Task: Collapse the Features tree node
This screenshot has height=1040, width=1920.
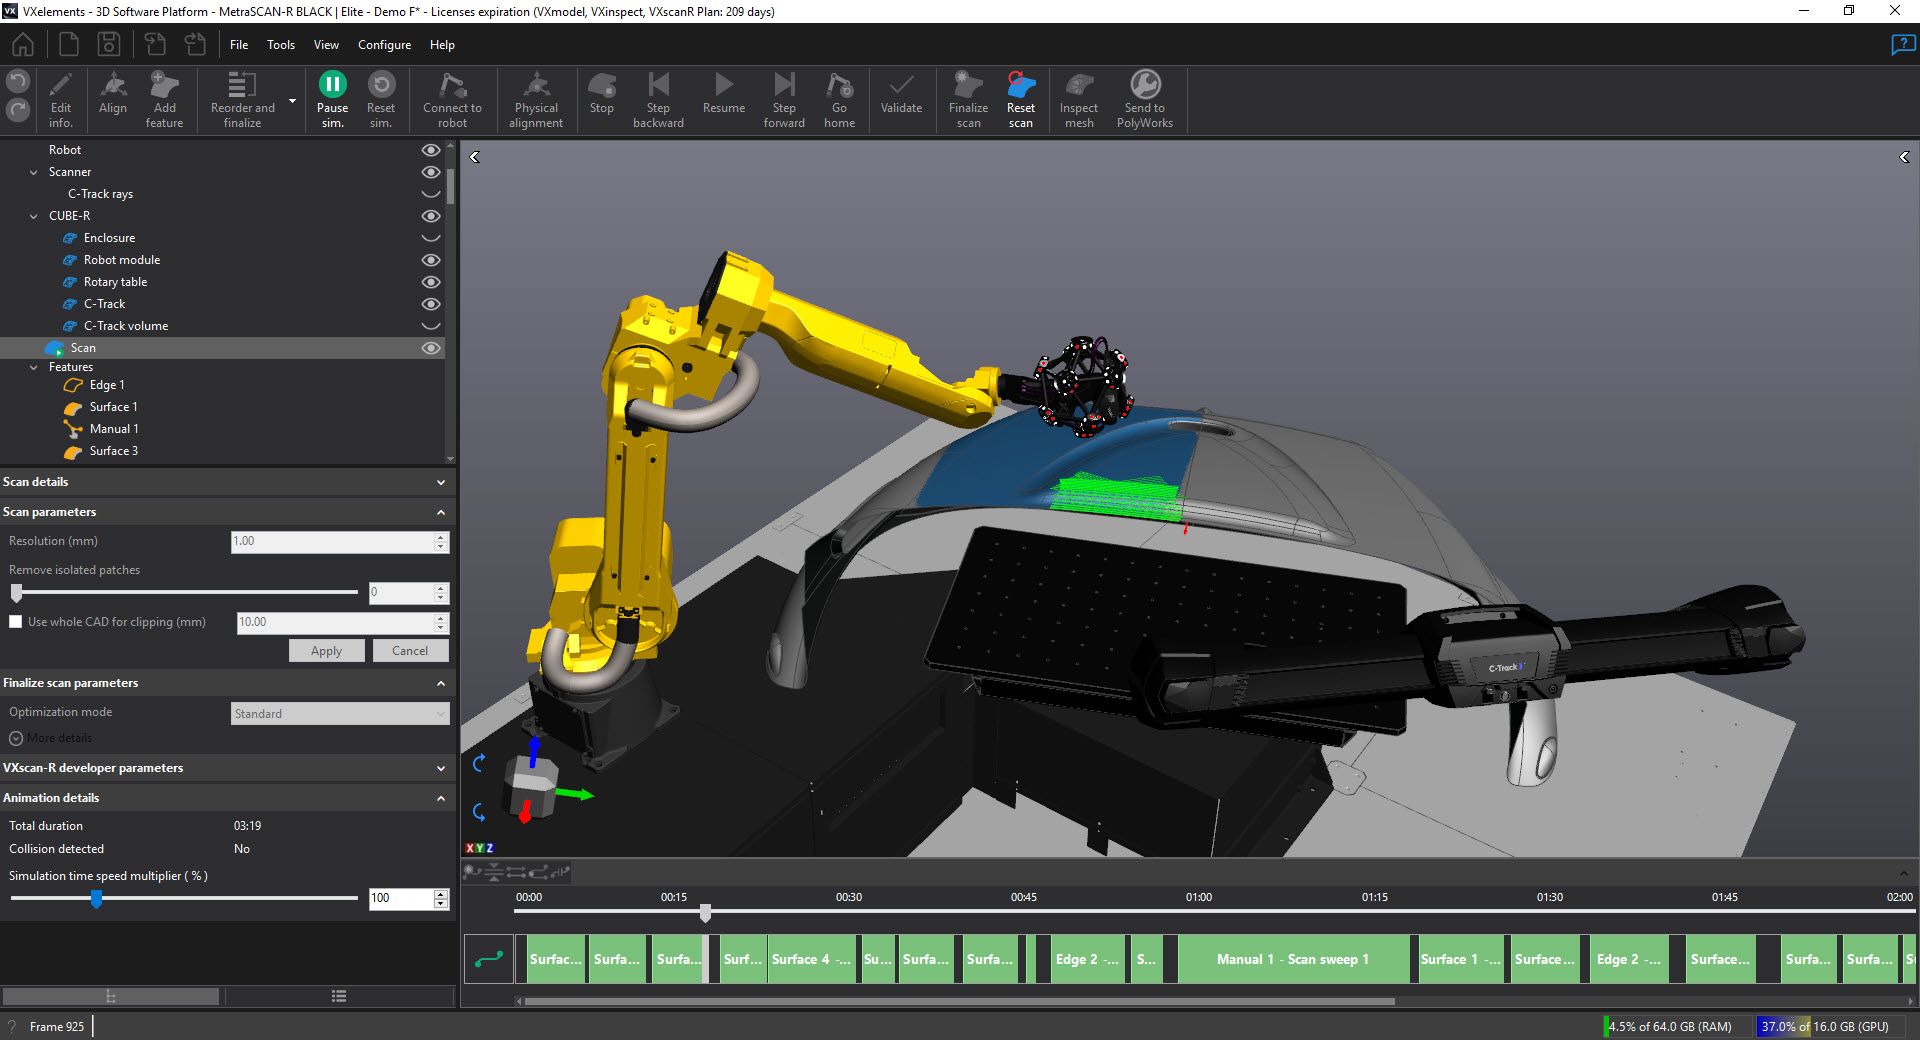Action: 33,367
